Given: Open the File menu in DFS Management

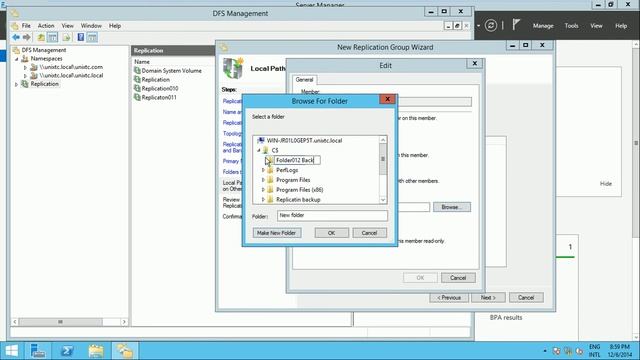Looking at the screenshot, I should pos(26,26).
